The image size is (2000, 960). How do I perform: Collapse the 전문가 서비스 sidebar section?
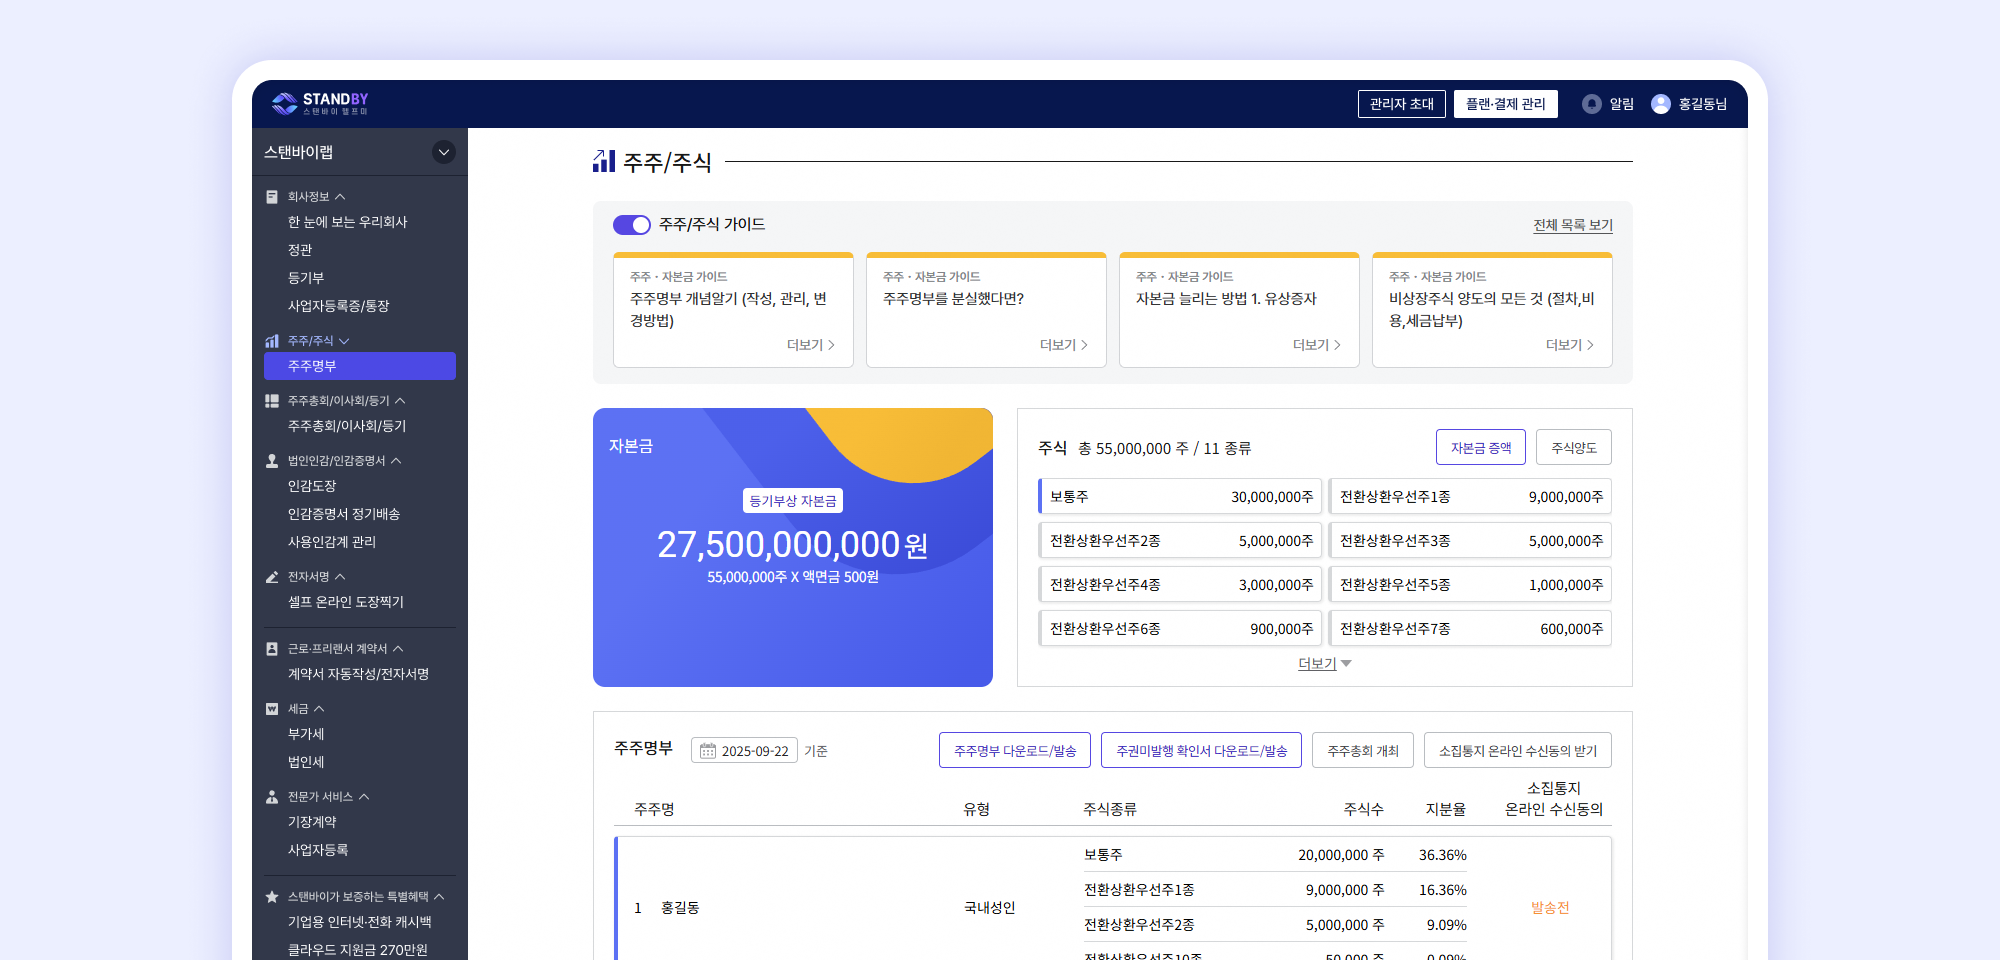point(364,797)
